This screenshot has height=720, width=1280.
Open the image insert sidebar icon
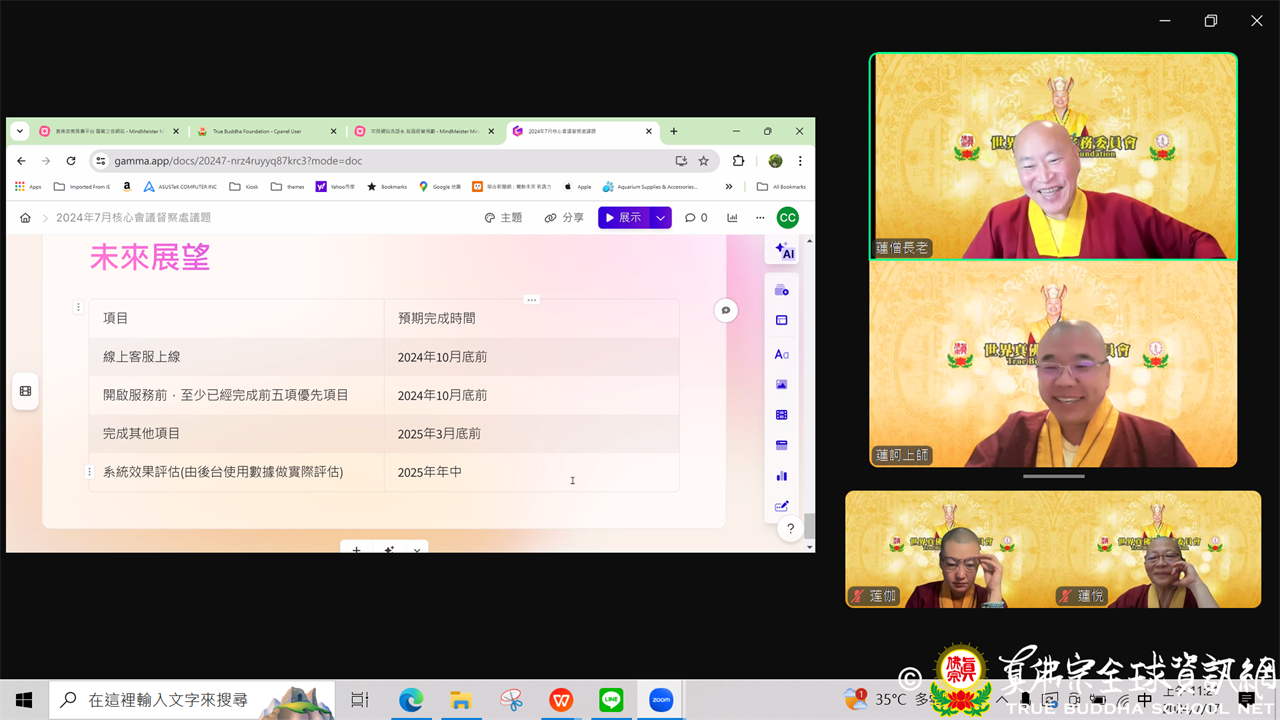782,385
